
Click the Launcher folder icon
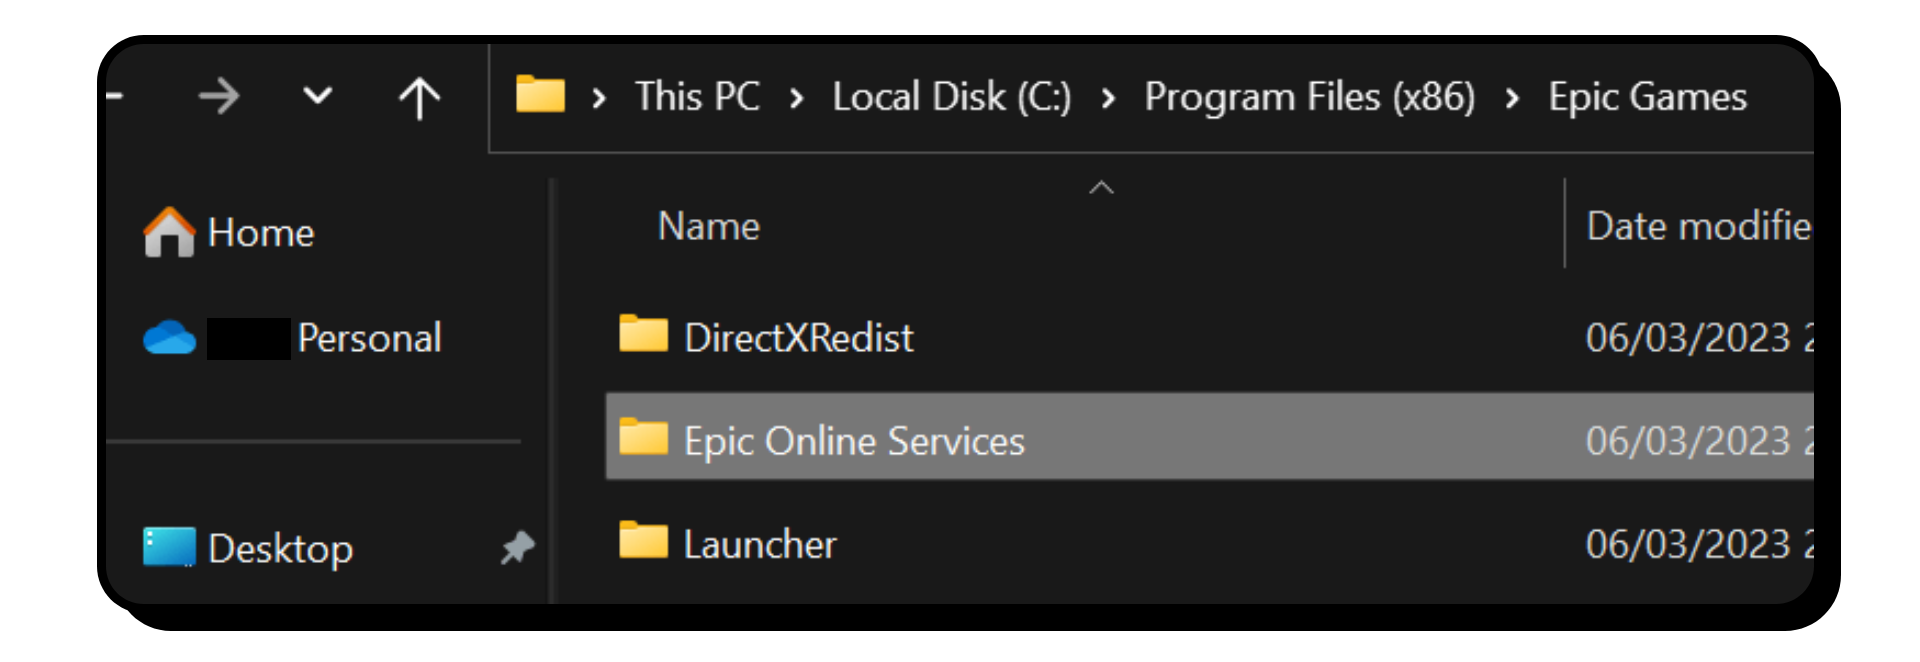coord(643,542)
